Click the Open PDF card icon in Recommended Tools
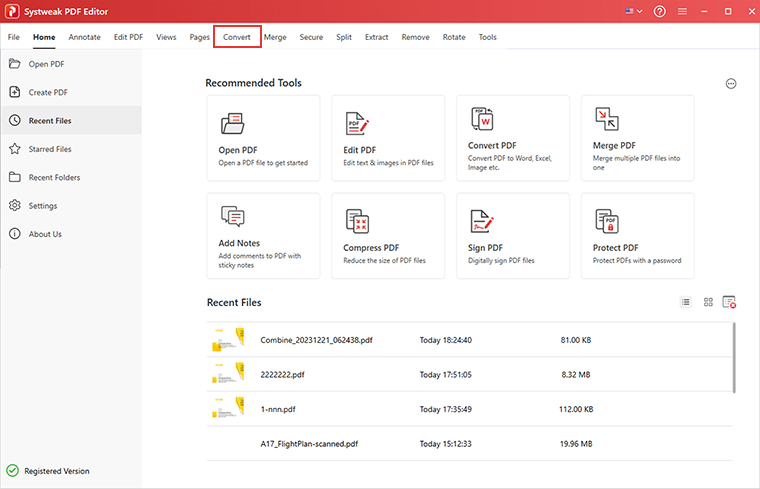This screenshot has width=760, height=489. point(233,123)
